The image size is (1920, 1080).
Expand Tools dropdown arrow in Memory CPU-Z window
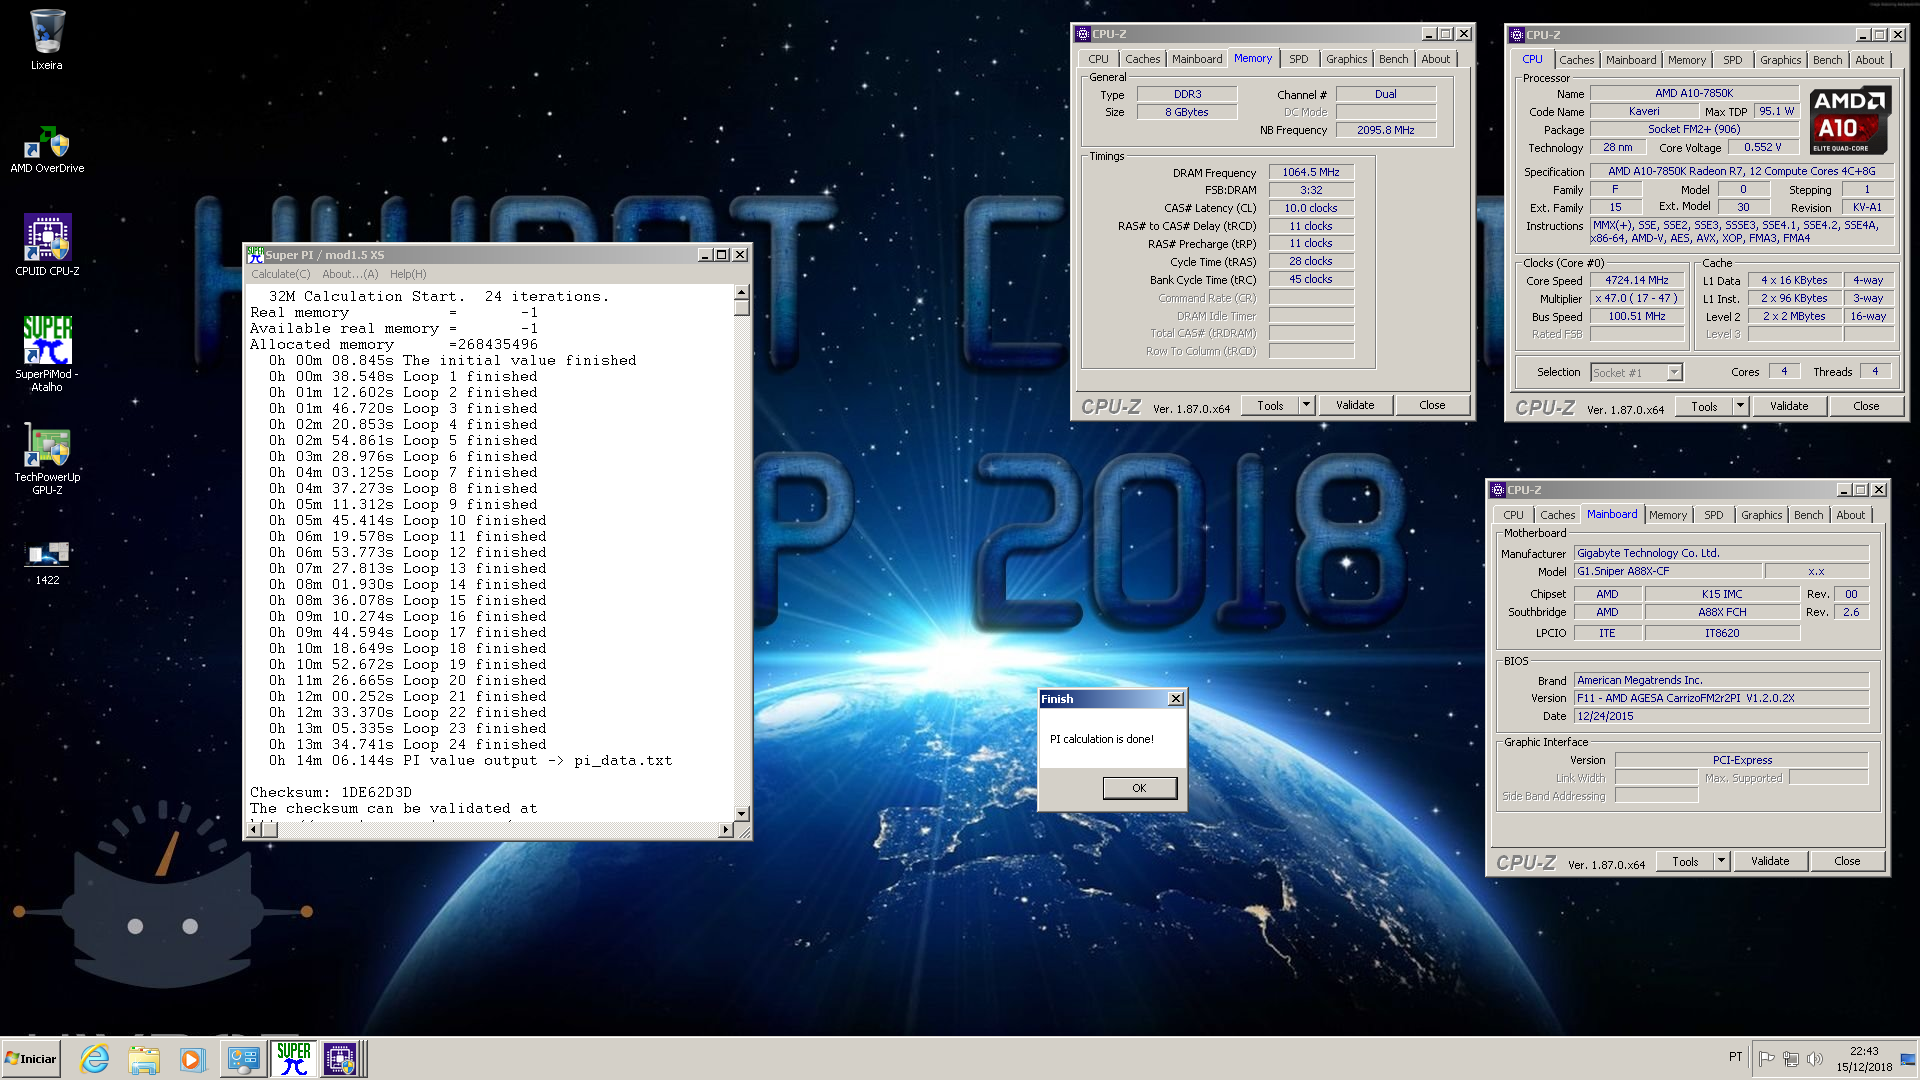click(x=1306, y=406)
